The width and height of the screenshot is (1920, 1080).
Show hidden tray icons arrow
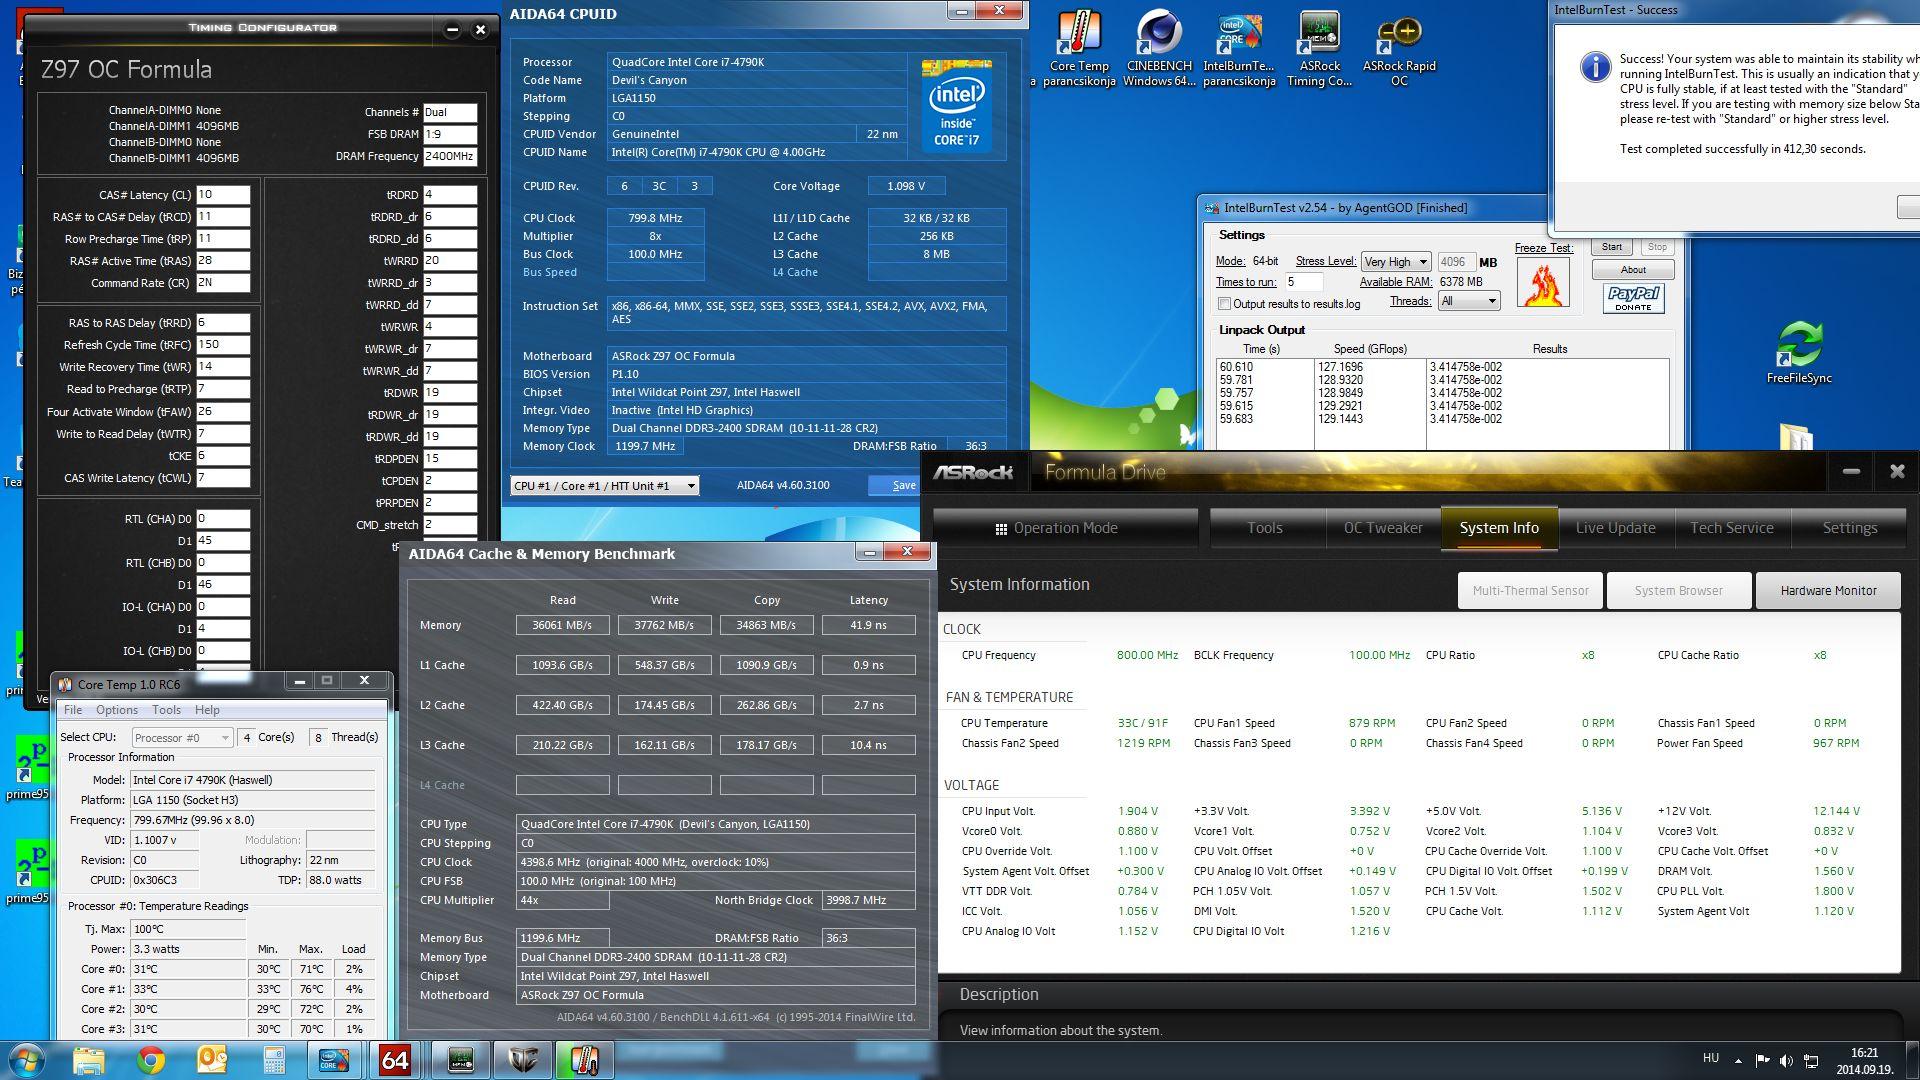[1738, 1060]
